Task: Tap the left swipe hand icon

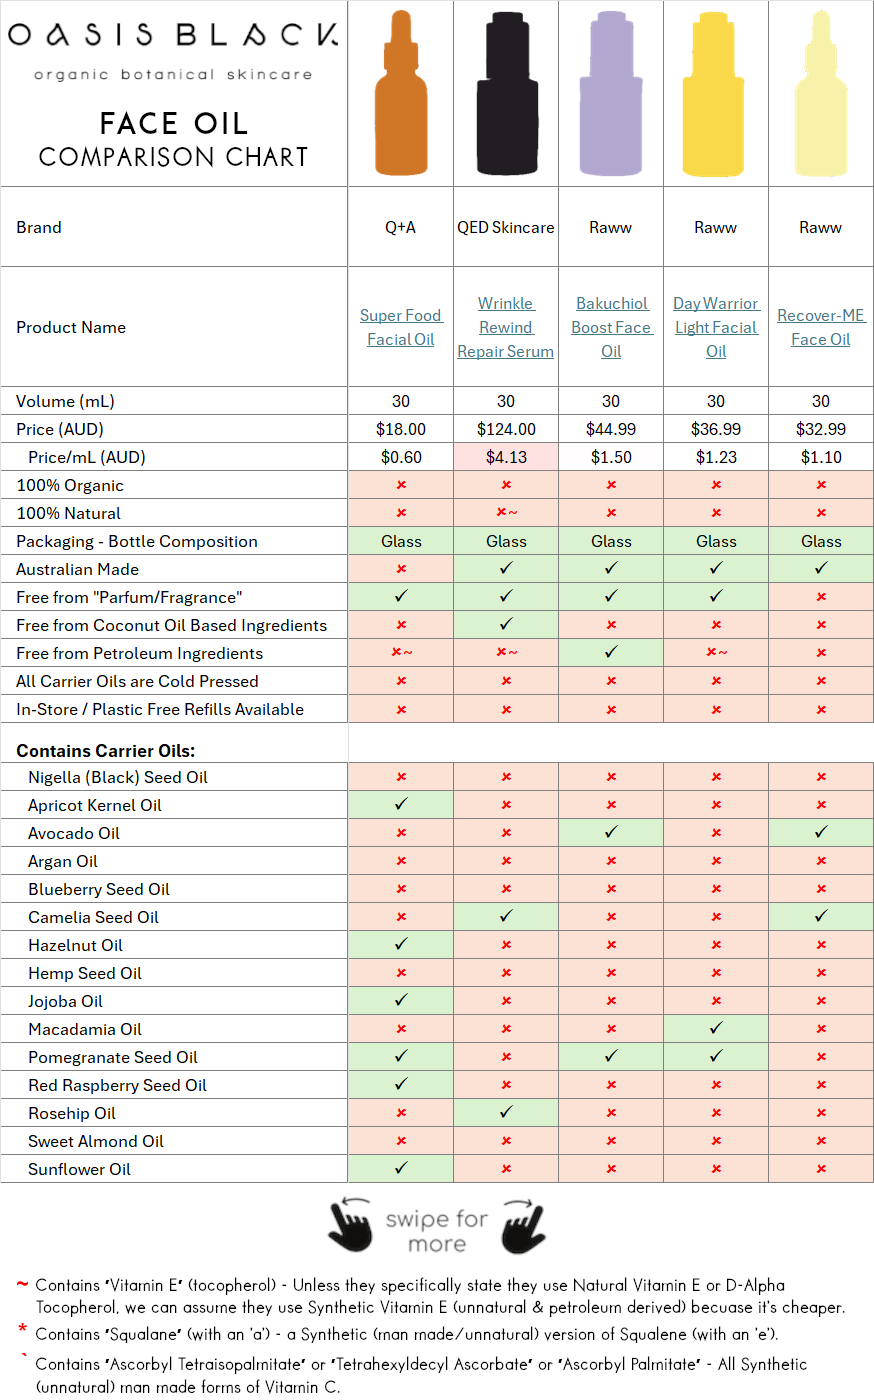Action: pos(350,1224)
